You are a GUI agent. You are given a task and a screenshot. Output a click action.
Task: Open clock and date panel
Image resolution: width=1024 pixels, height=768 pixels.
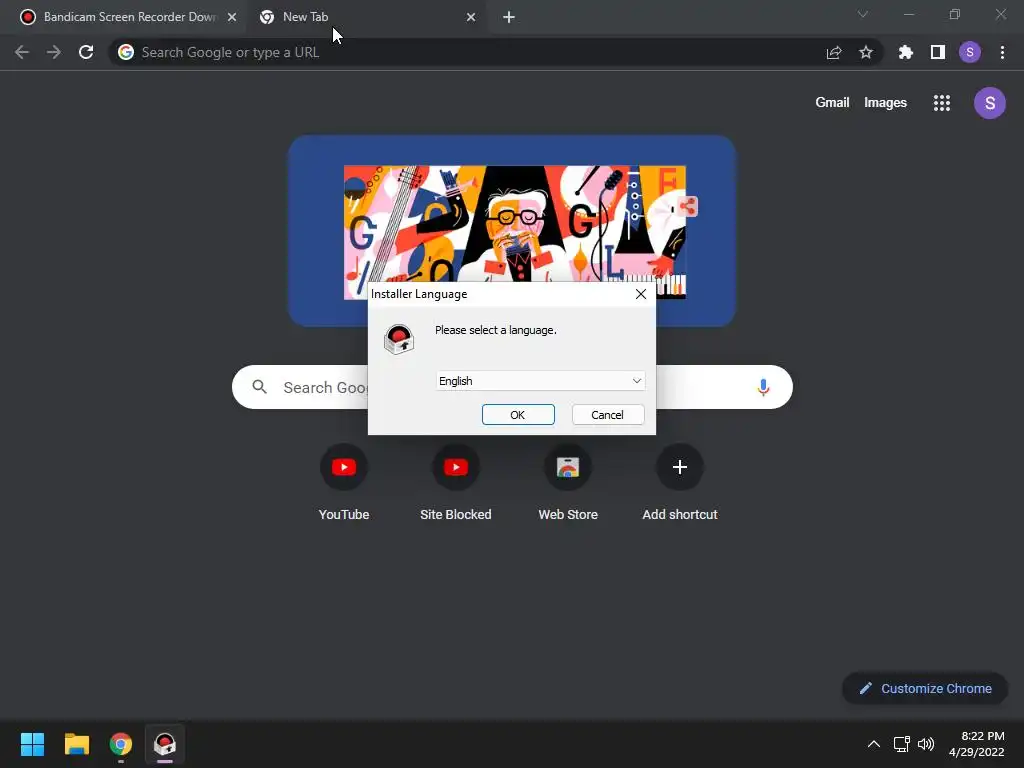click(977, 744)
